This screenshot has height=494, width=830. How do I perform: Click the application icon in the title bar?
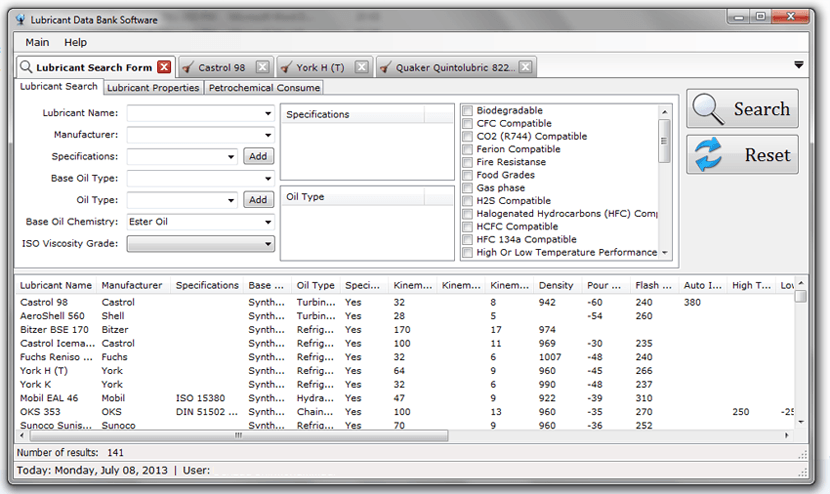pos(21,20)
